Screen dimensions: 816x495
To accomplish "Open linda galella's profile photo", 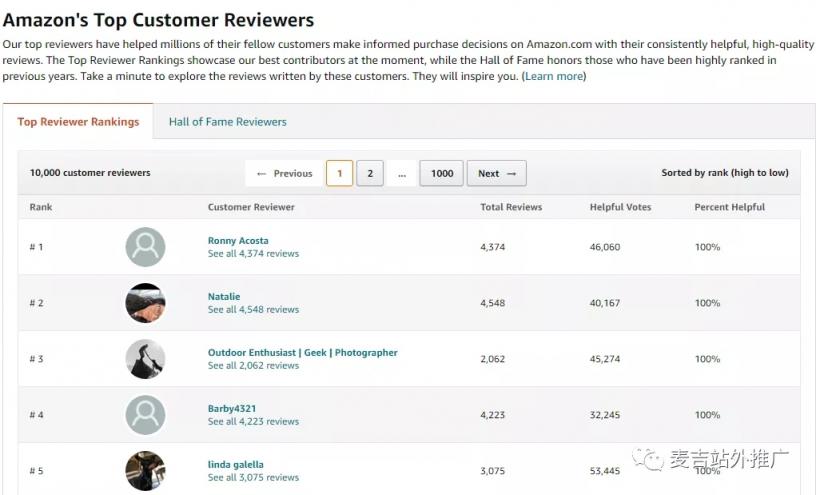I will point(145,471).
